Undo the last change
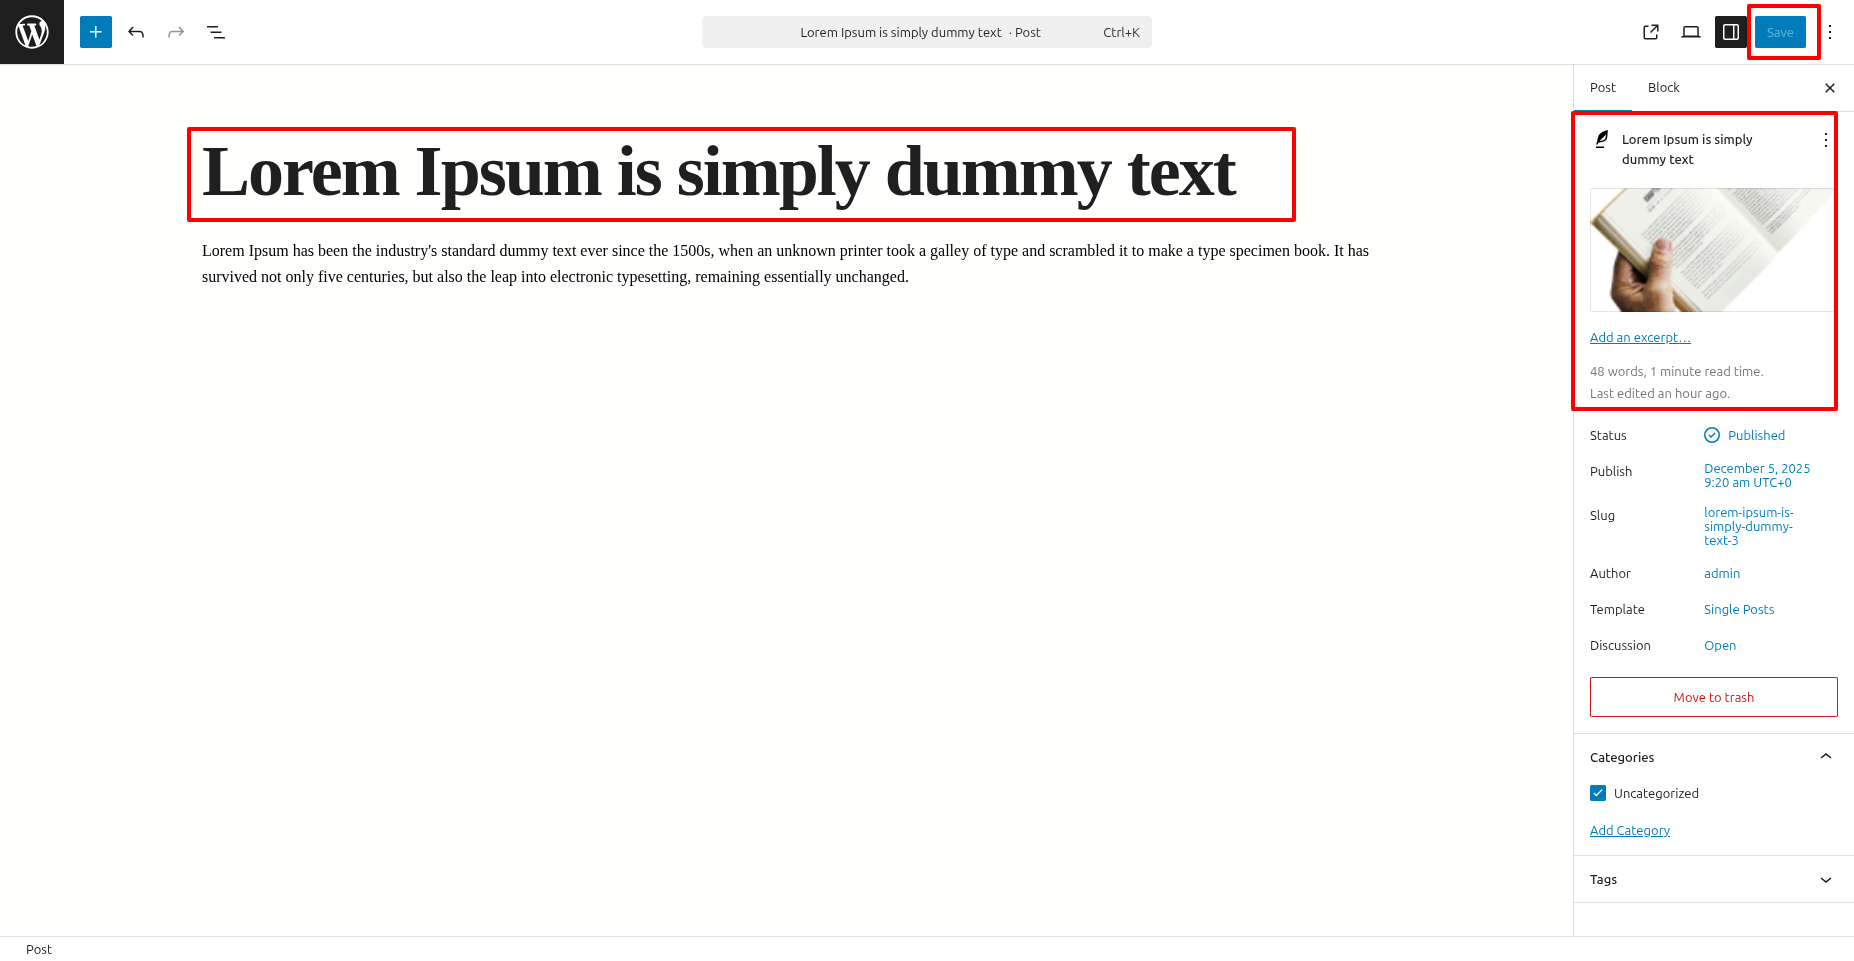This screenshot has width=1854, height=961. [136, 32]
